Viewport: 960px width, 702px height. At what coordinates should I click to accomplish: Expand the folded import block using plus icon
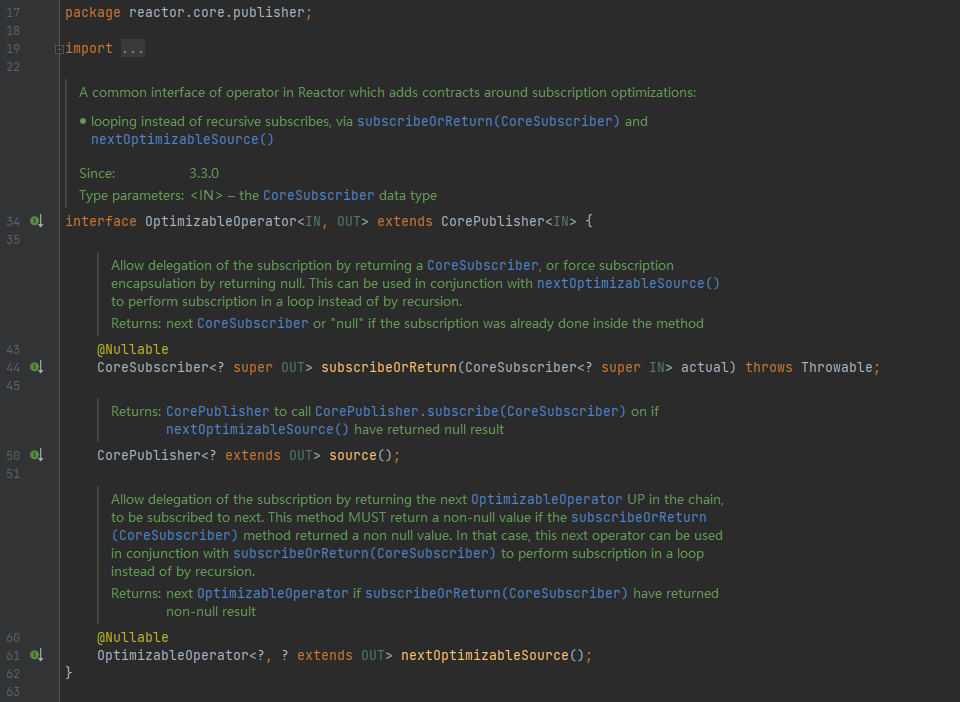59,49
